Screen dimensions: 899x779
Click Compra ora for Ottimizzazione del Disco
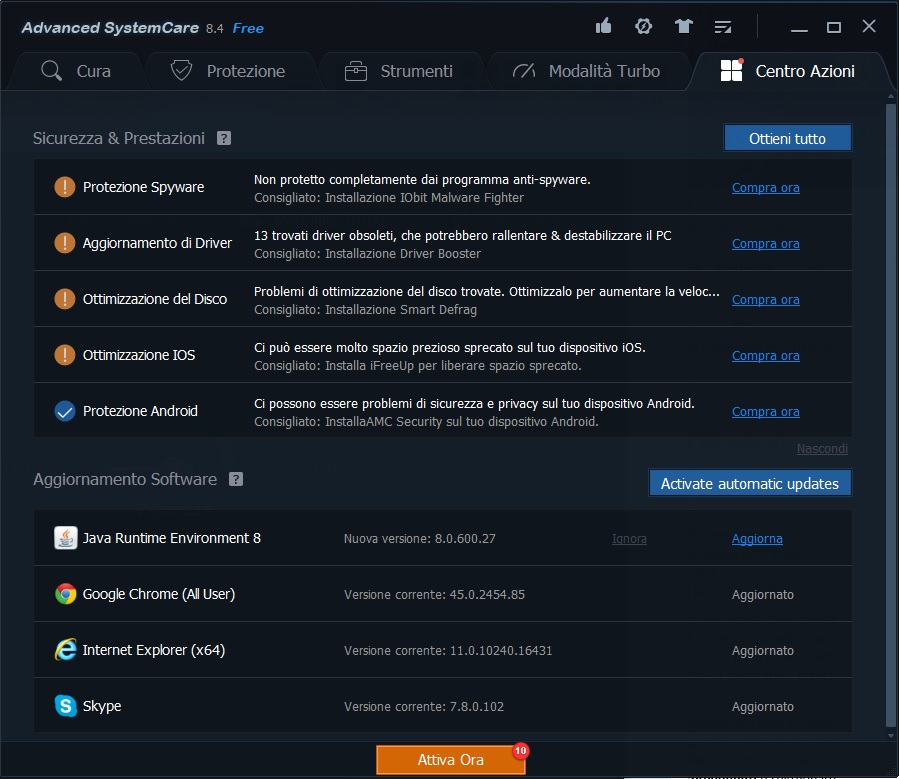[x=765, y=300]
